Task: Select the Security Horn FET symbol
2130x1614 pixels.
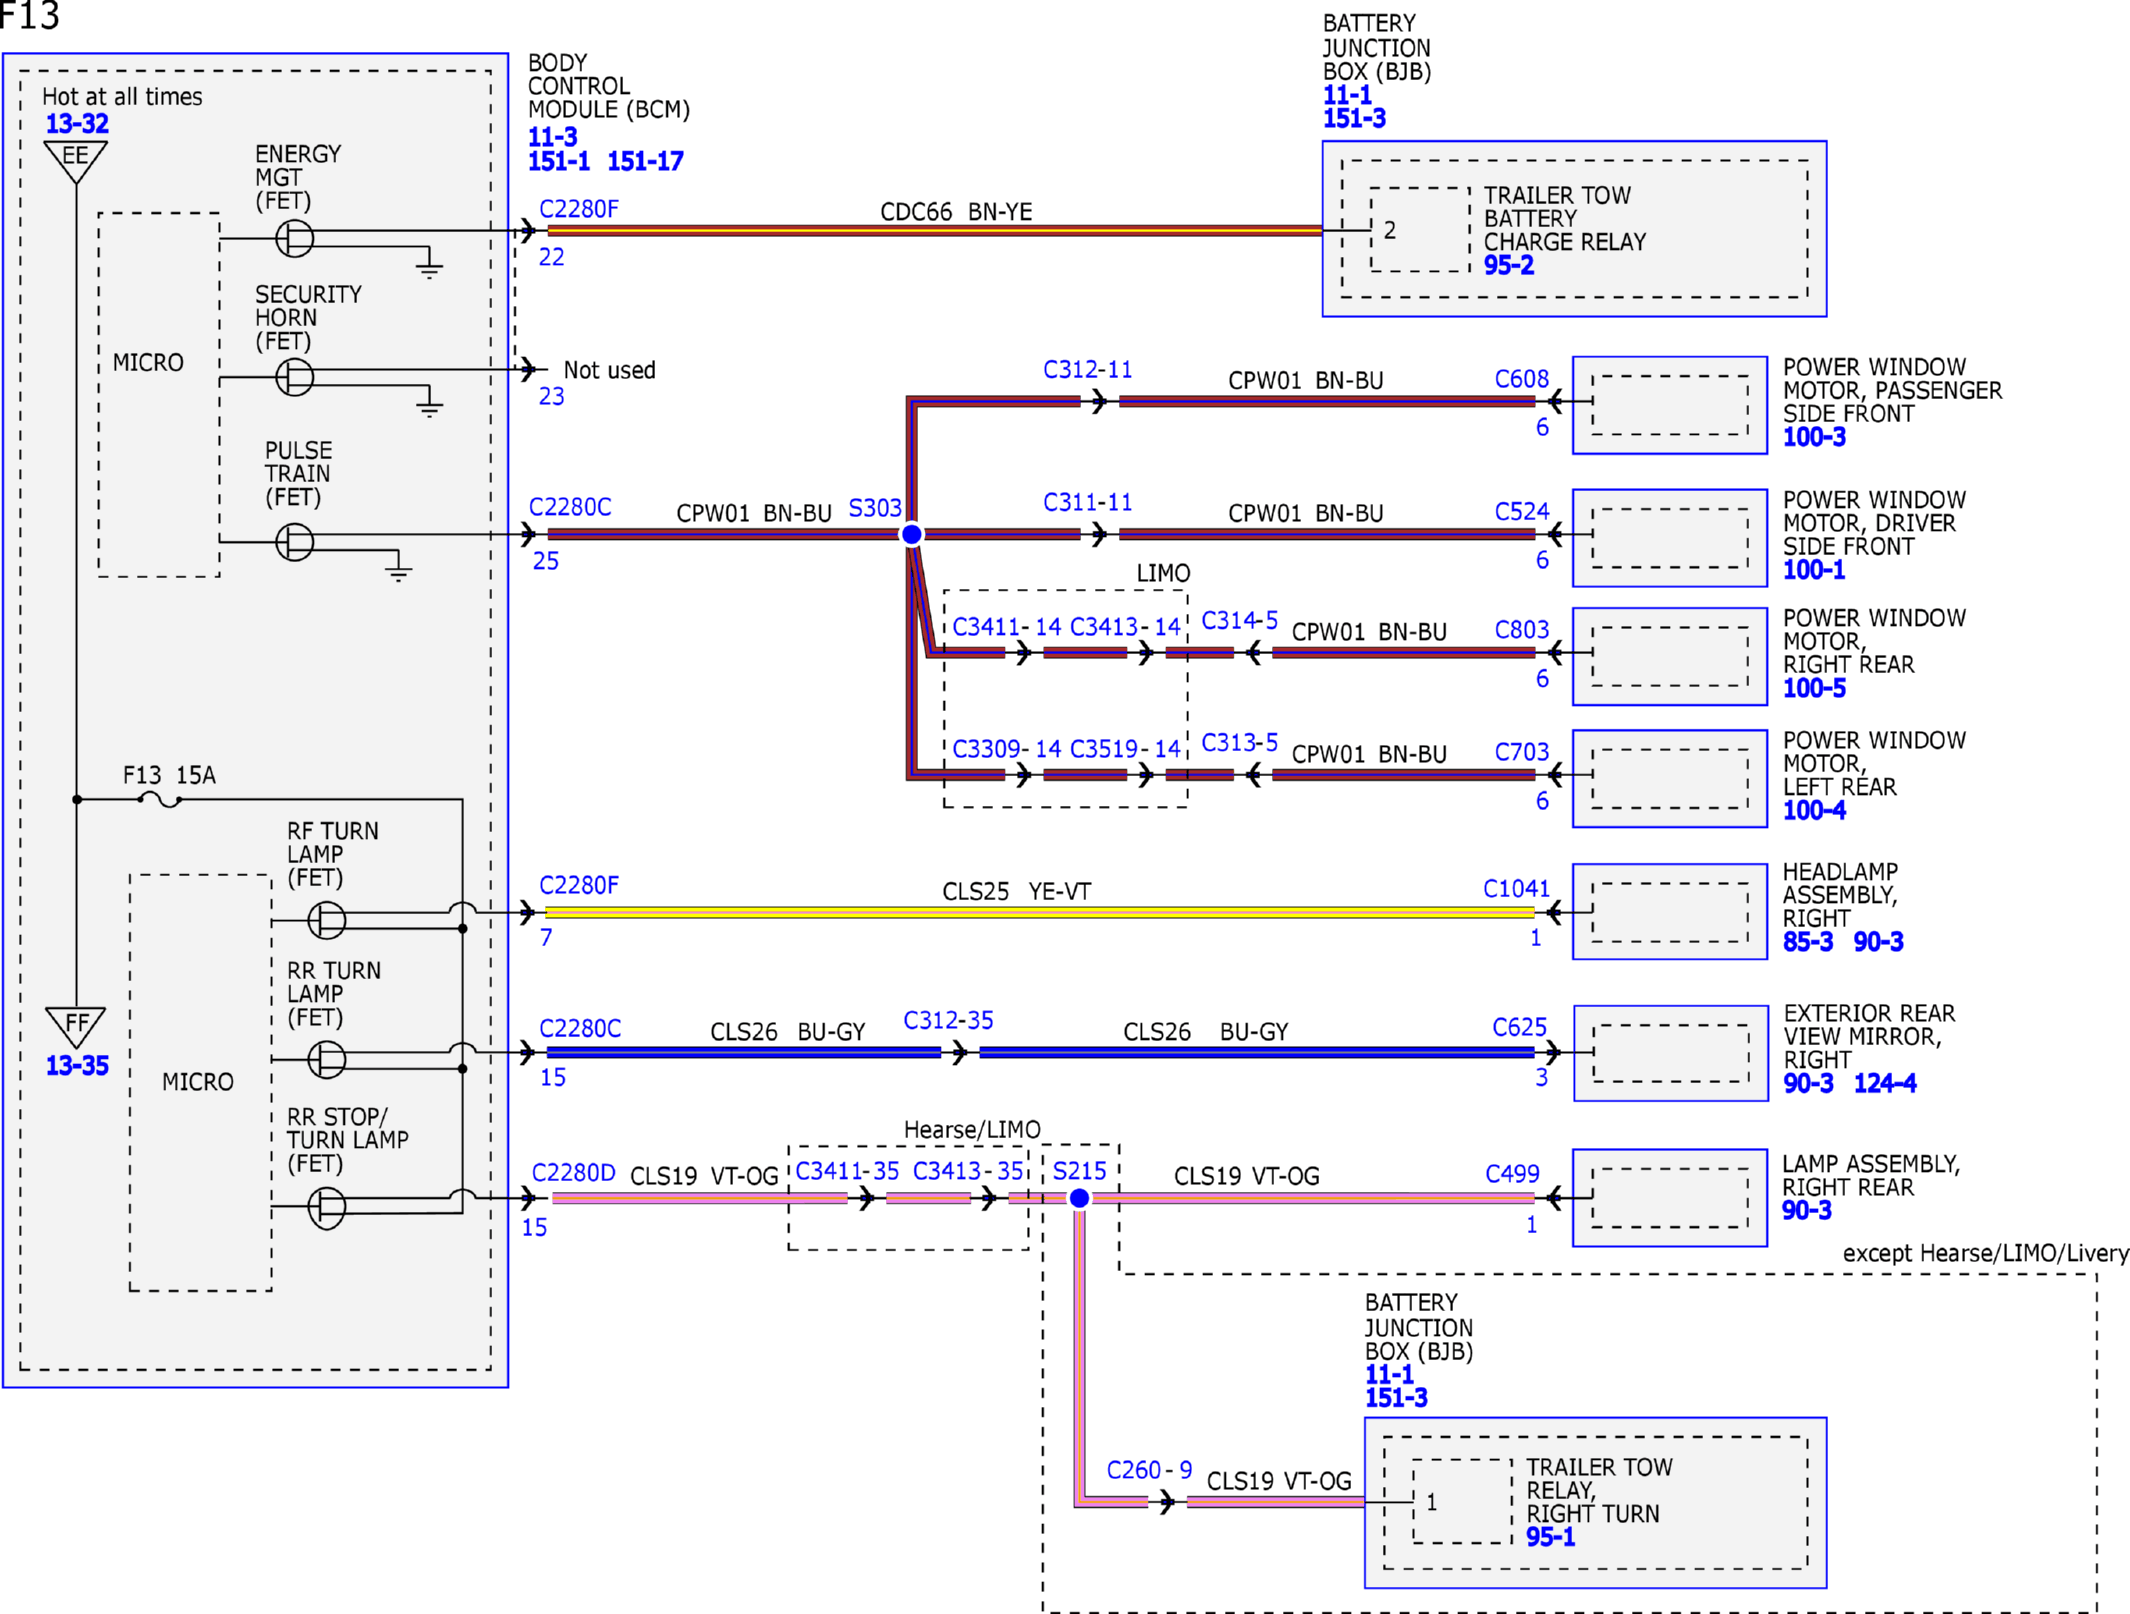Action: (x=295, y=377)
